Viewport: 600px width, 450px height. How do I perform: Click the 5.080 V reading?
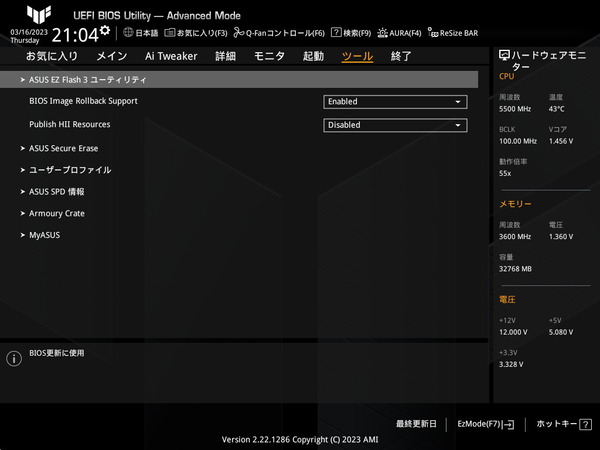[561, 332]
